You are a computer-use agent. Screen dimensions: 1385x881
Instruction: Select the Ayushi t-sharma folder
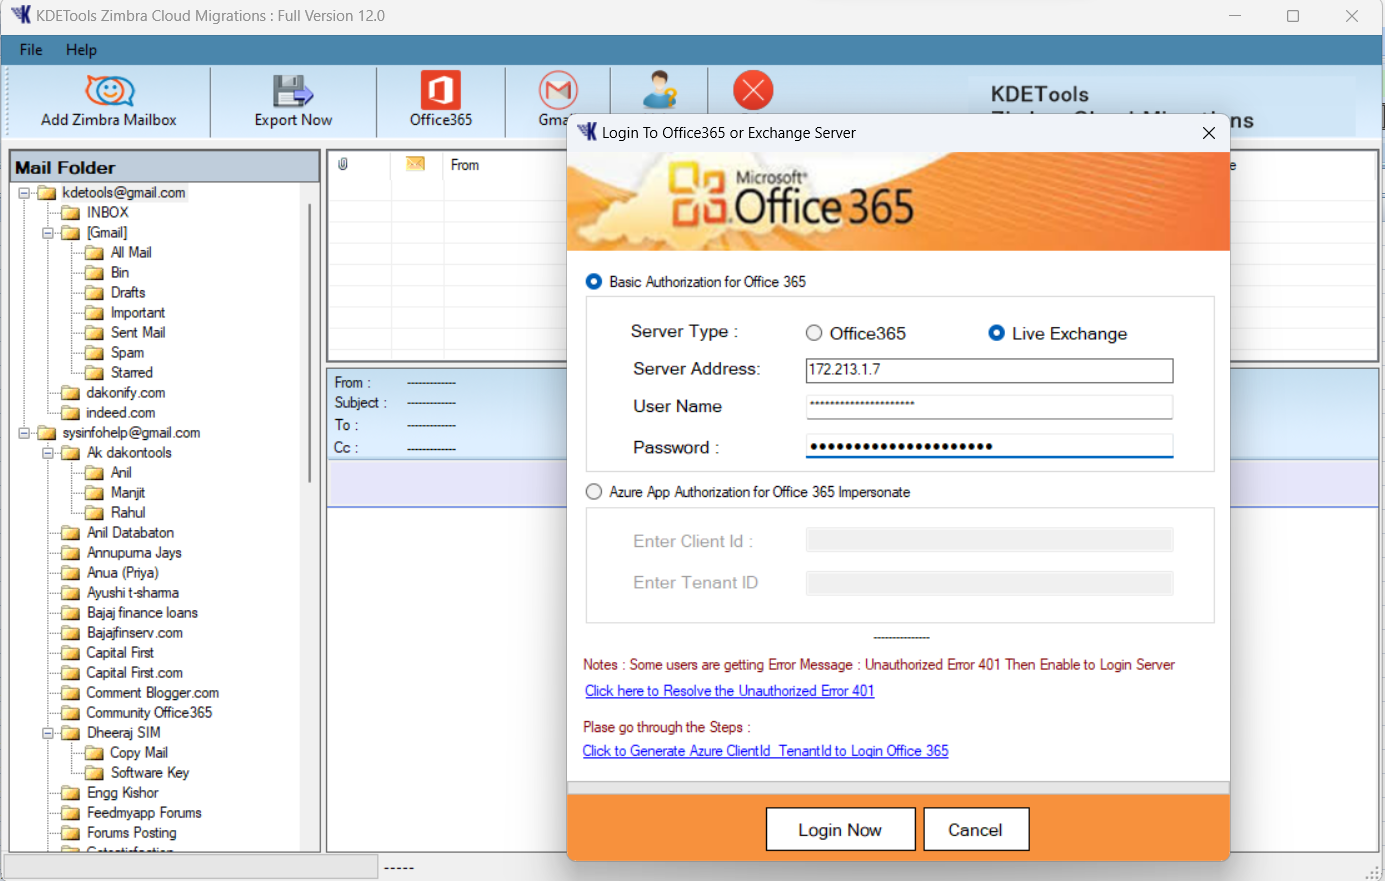point(132,593)
